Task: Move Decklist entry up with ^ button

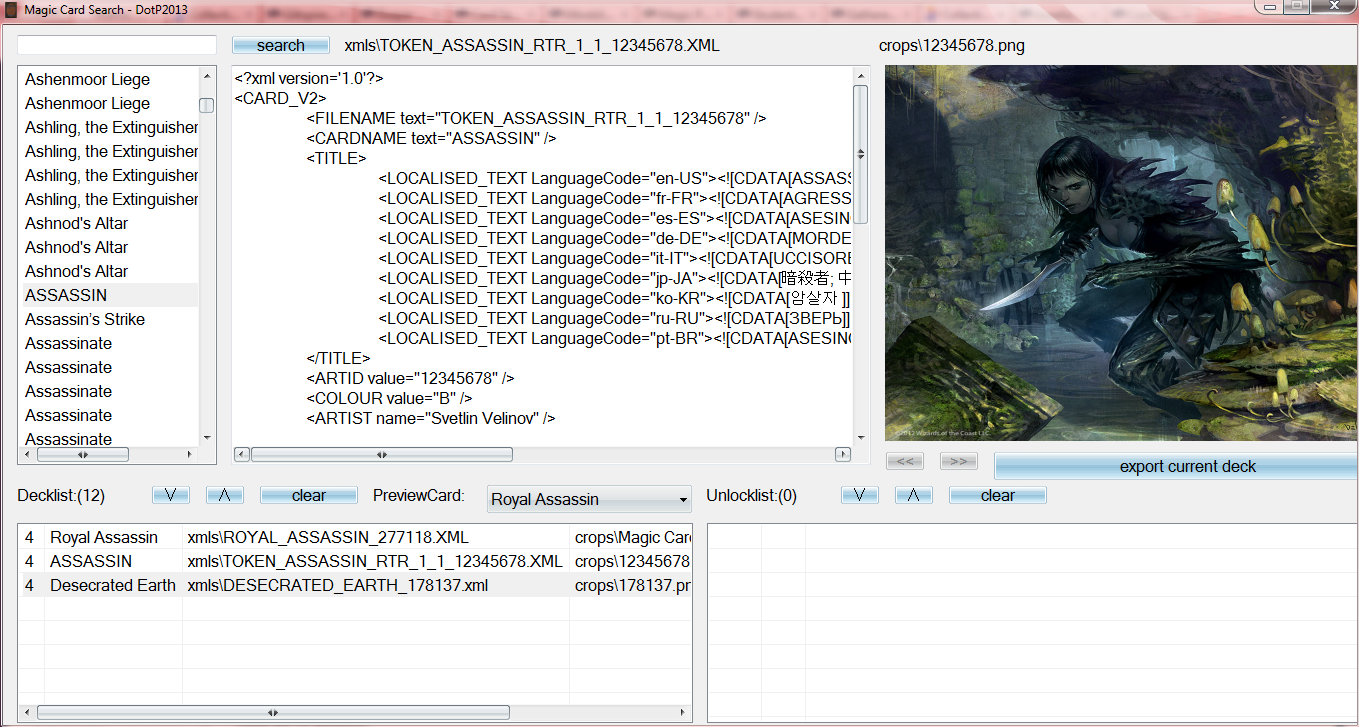Action: coord(225,495)
